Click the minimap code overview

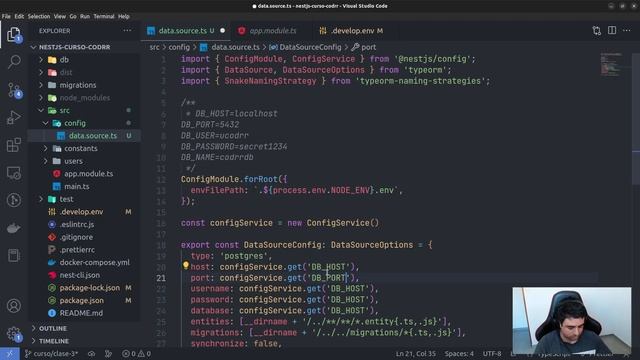tap(611, 64)
